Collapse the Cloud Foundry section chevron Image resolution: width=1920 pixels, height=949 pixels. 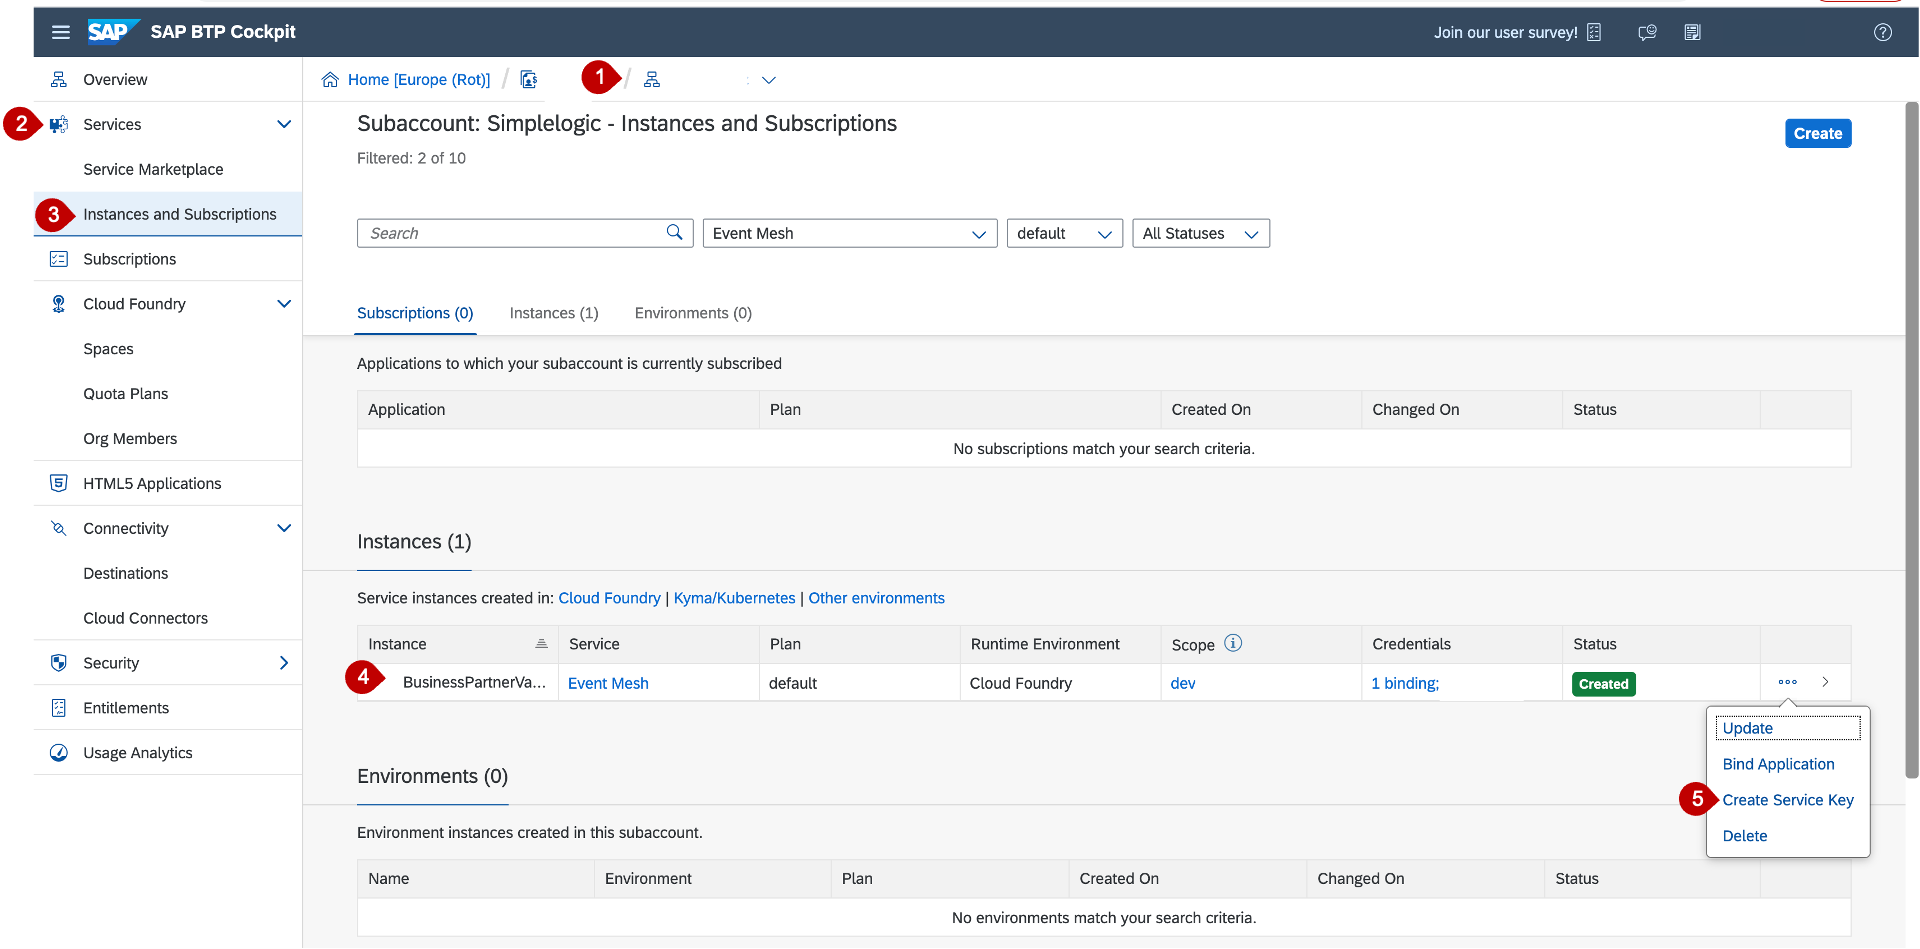point(284,304)
